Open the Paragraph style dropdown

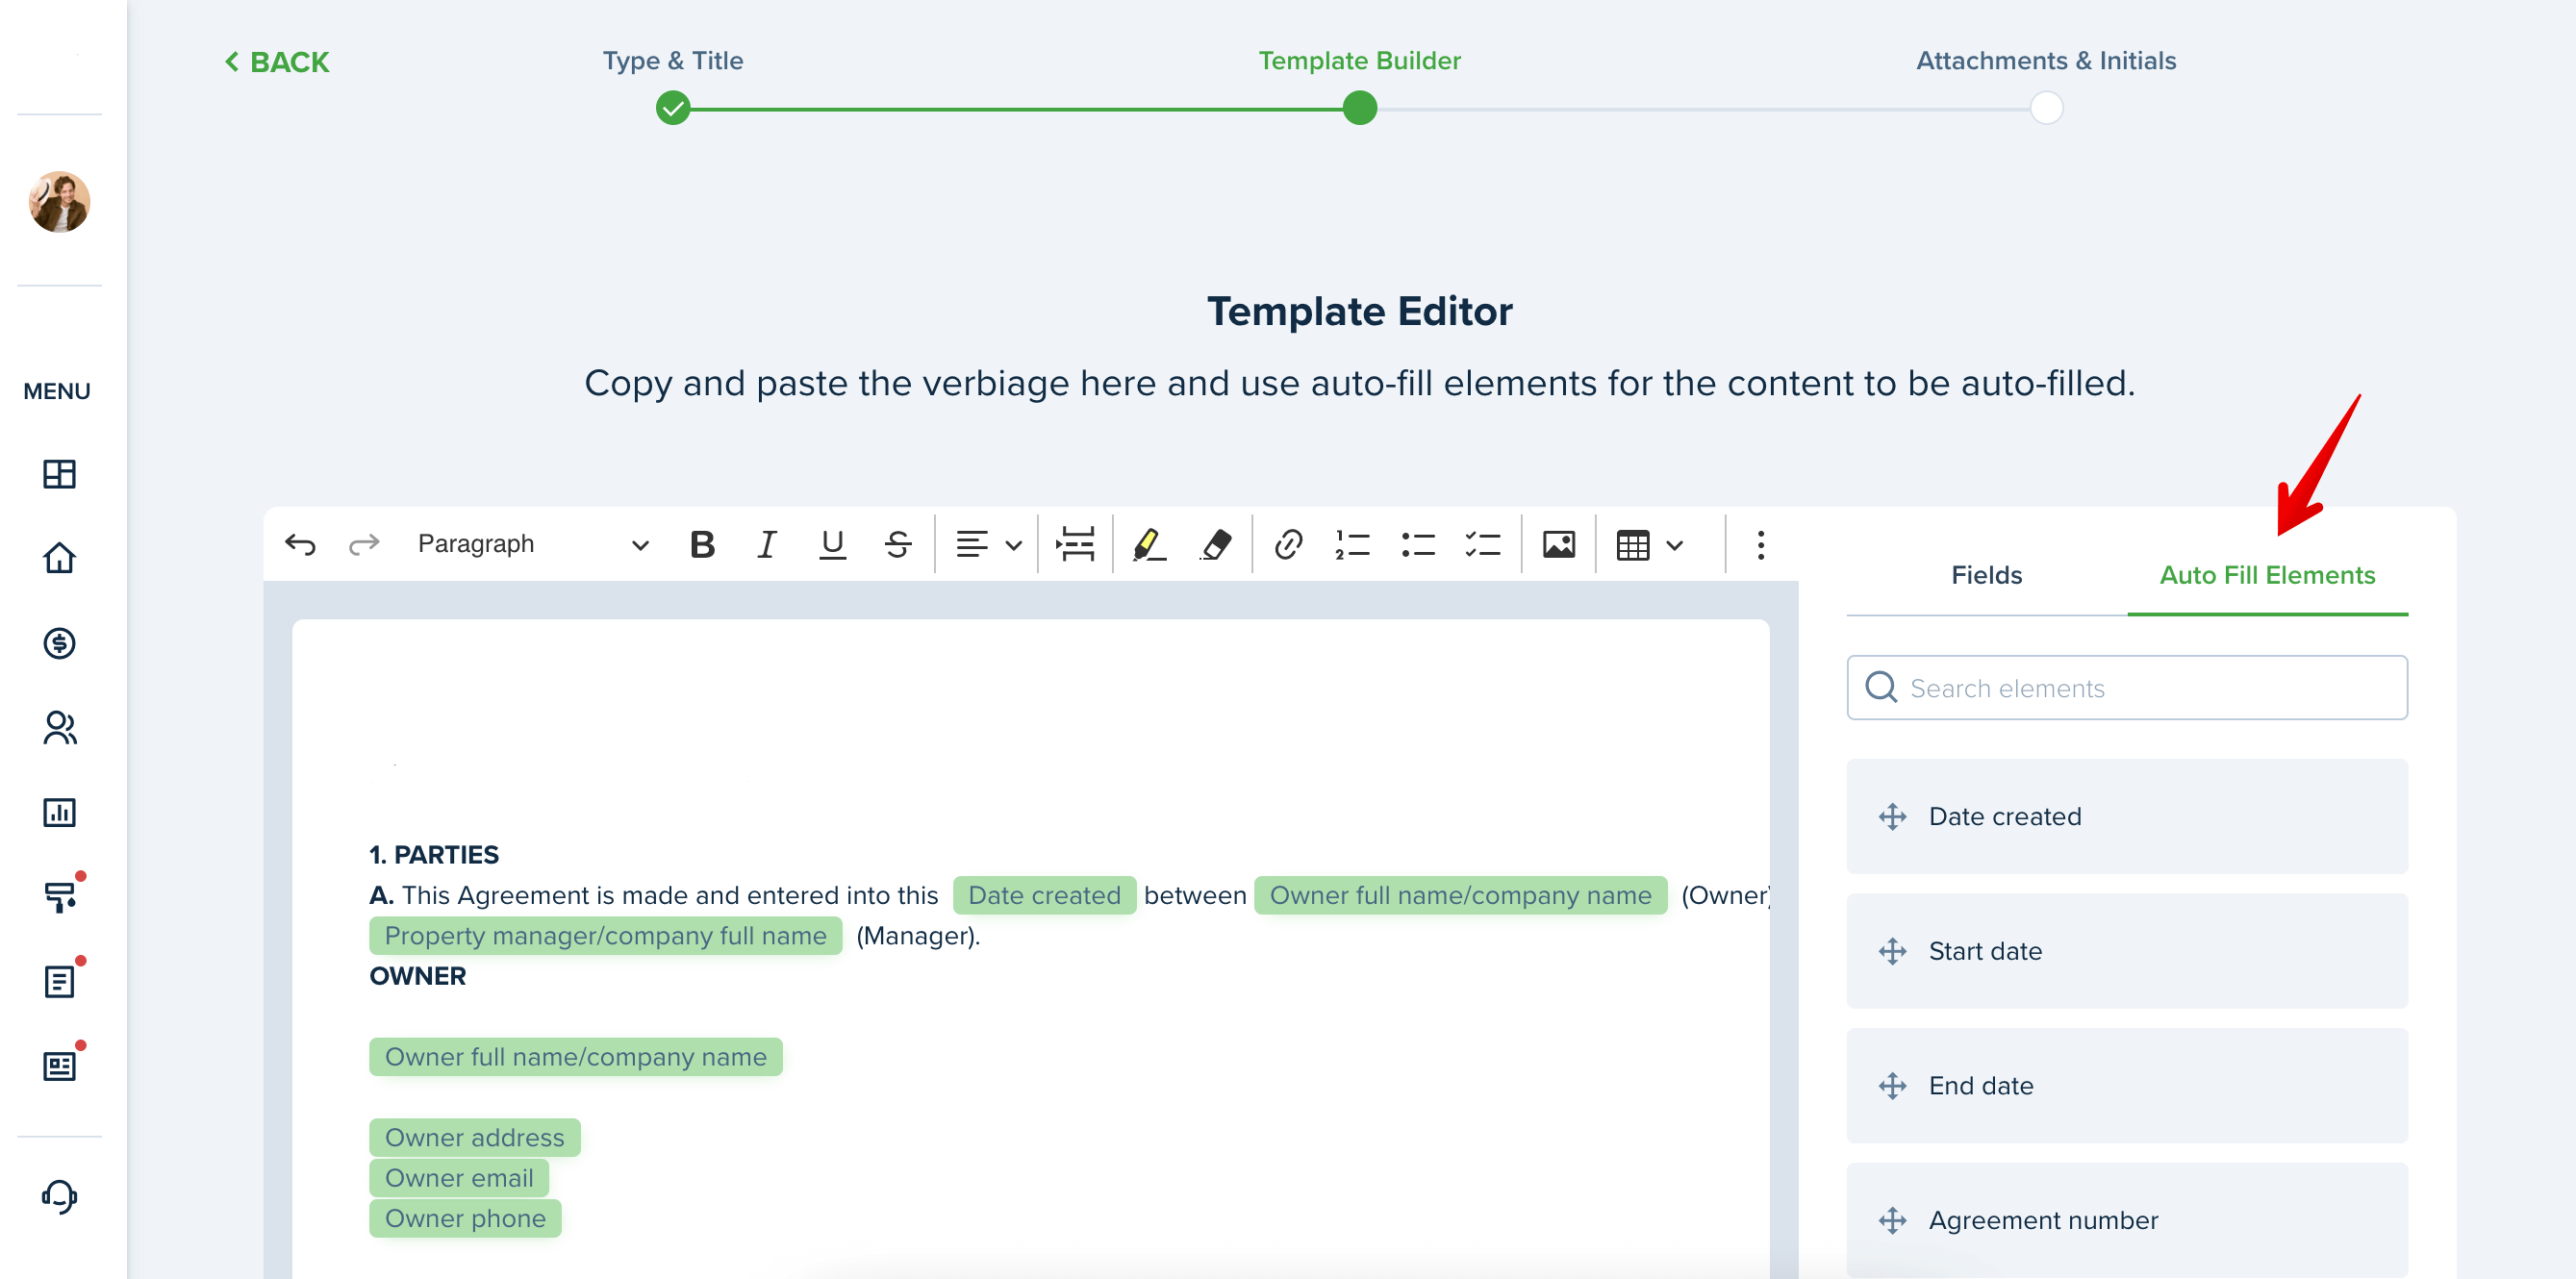point(533,544)
